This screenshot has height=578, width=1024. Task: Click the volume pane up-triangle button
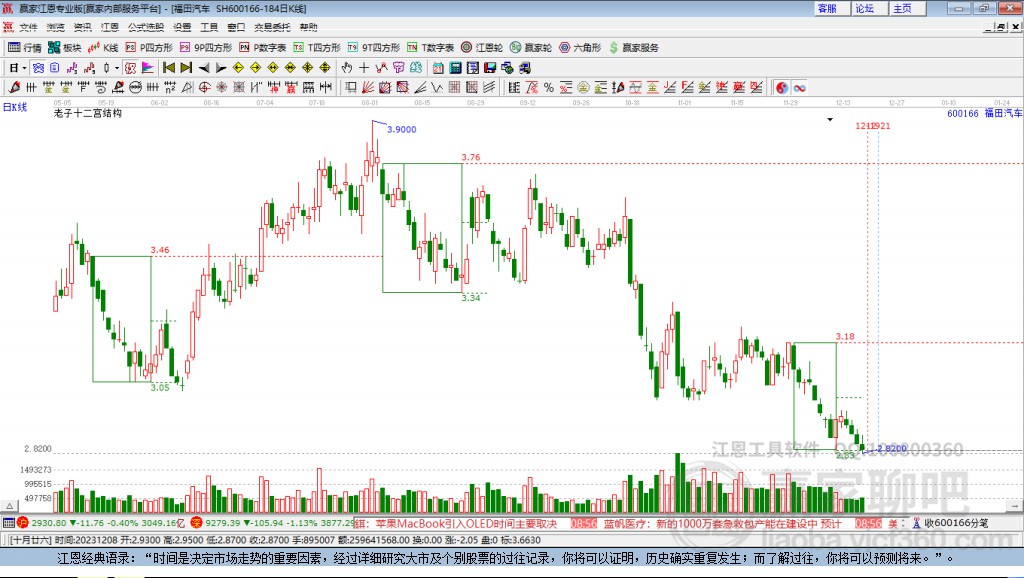9,506
